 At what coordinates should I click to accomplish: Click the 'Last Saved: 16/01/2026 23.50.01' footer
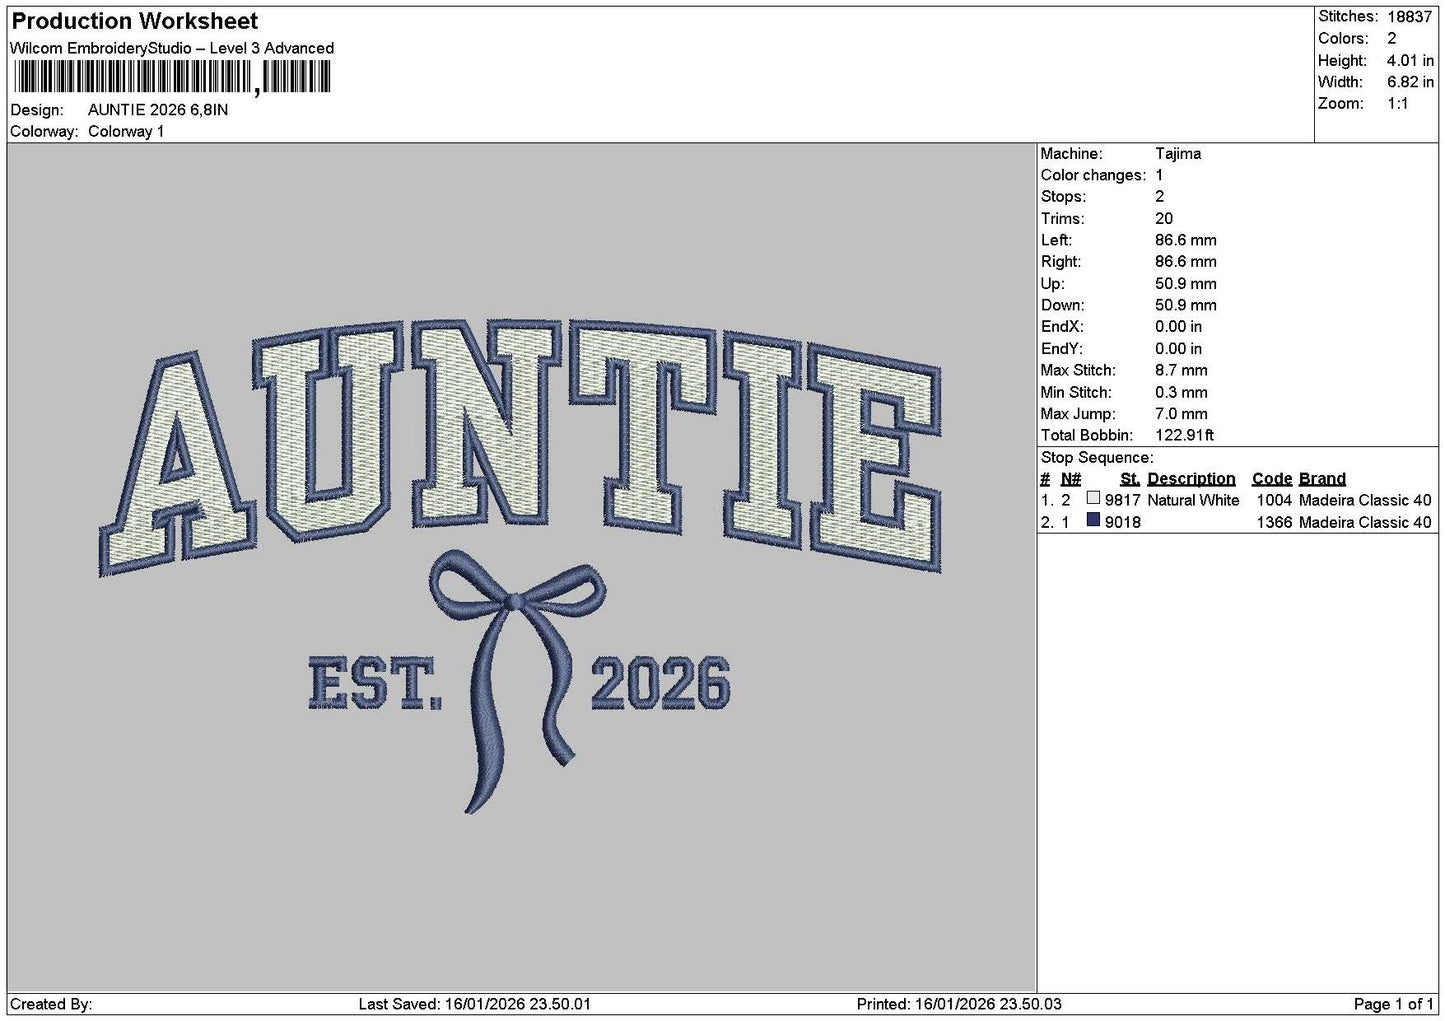(474, 1005)
